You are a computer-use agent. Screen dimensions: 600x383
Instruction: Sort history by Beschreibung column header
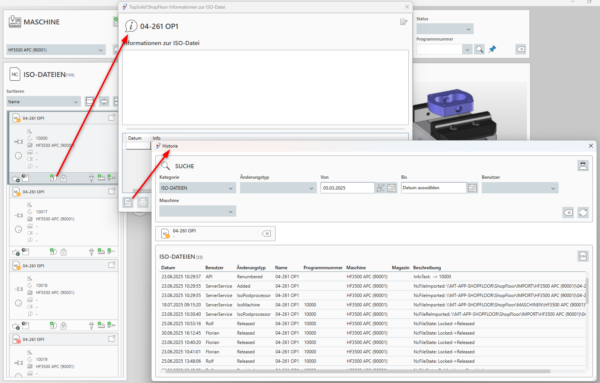coord(427,267)
